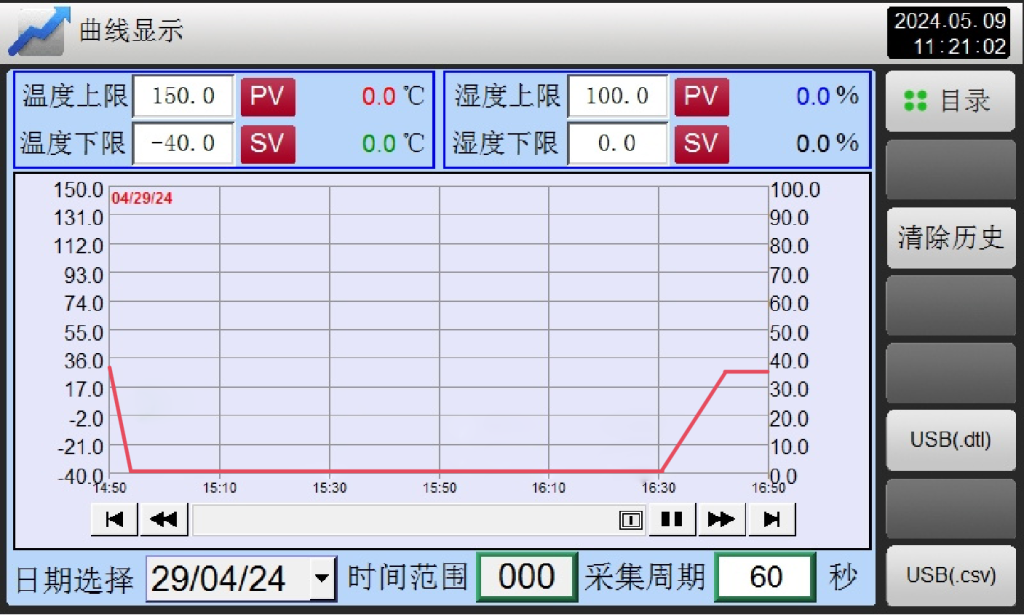Click the fast-forward double-arrow button
The image size is (1024, 615).
point(721,519)
